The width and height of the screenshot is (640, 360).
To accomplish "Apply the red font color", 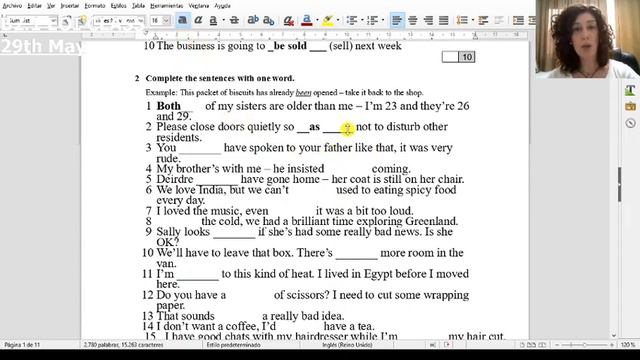I will (x=307, y=20).
